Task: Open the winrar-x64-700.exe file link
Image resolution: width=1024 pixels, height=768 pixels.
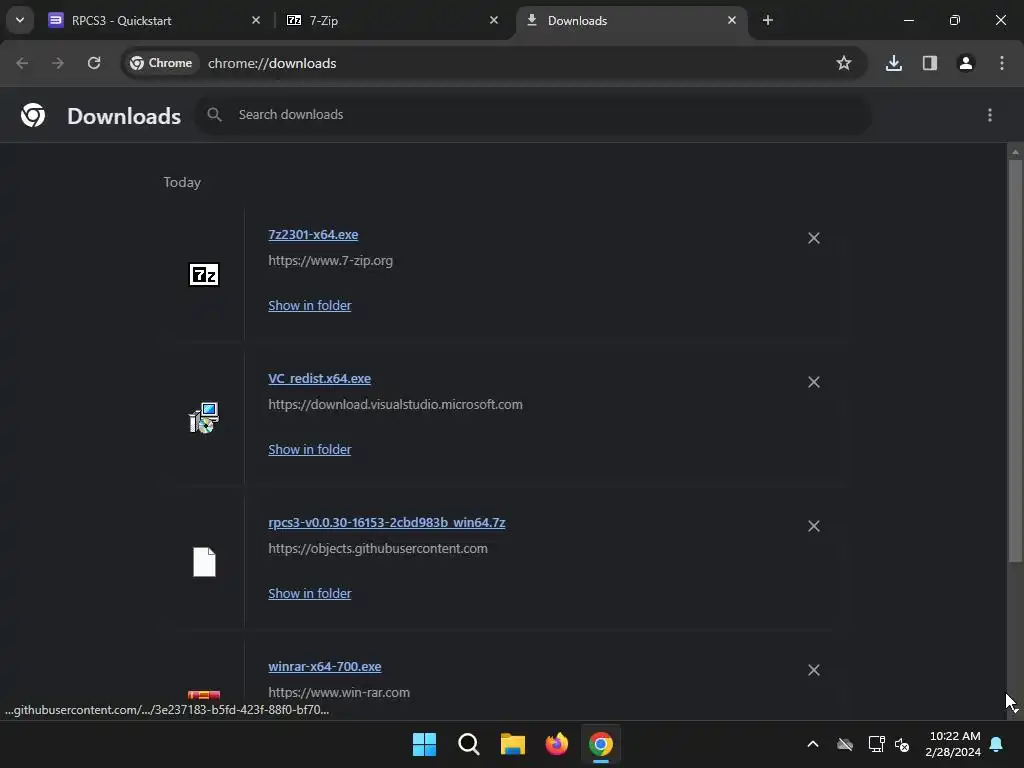Action: [325, 667]
